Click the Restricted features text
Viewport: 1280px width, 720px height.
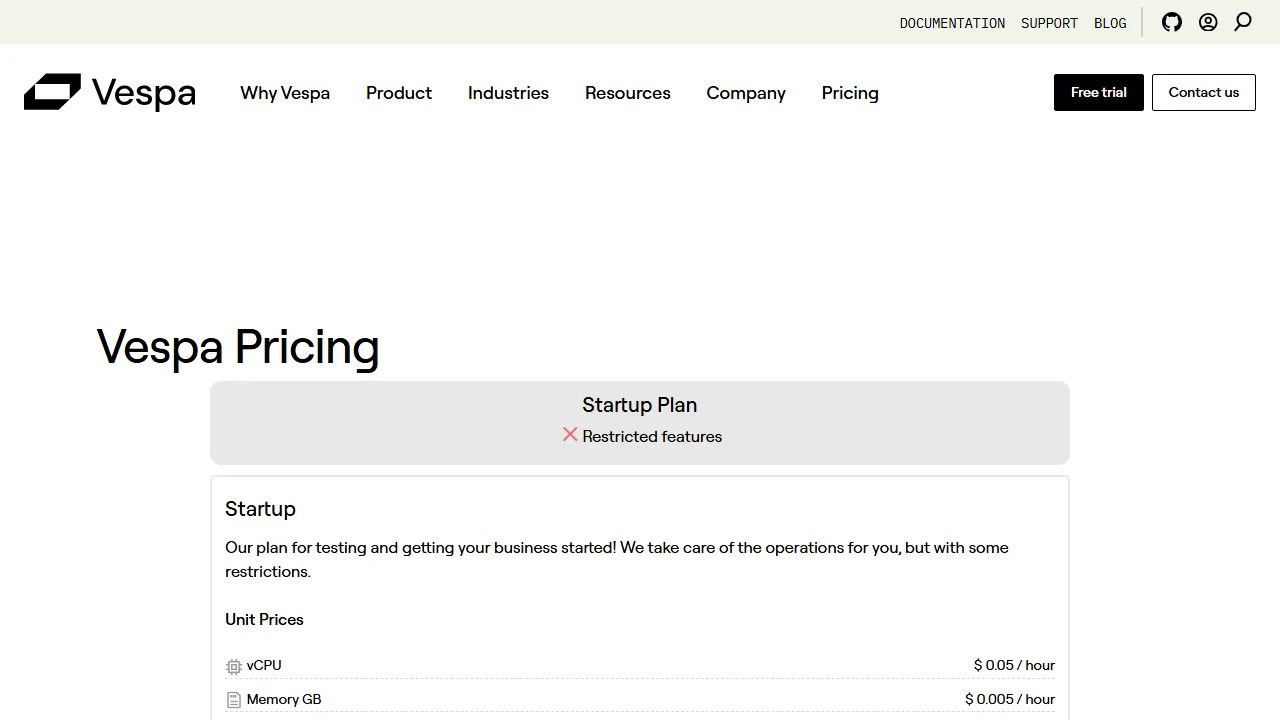[x=652, y=436]
